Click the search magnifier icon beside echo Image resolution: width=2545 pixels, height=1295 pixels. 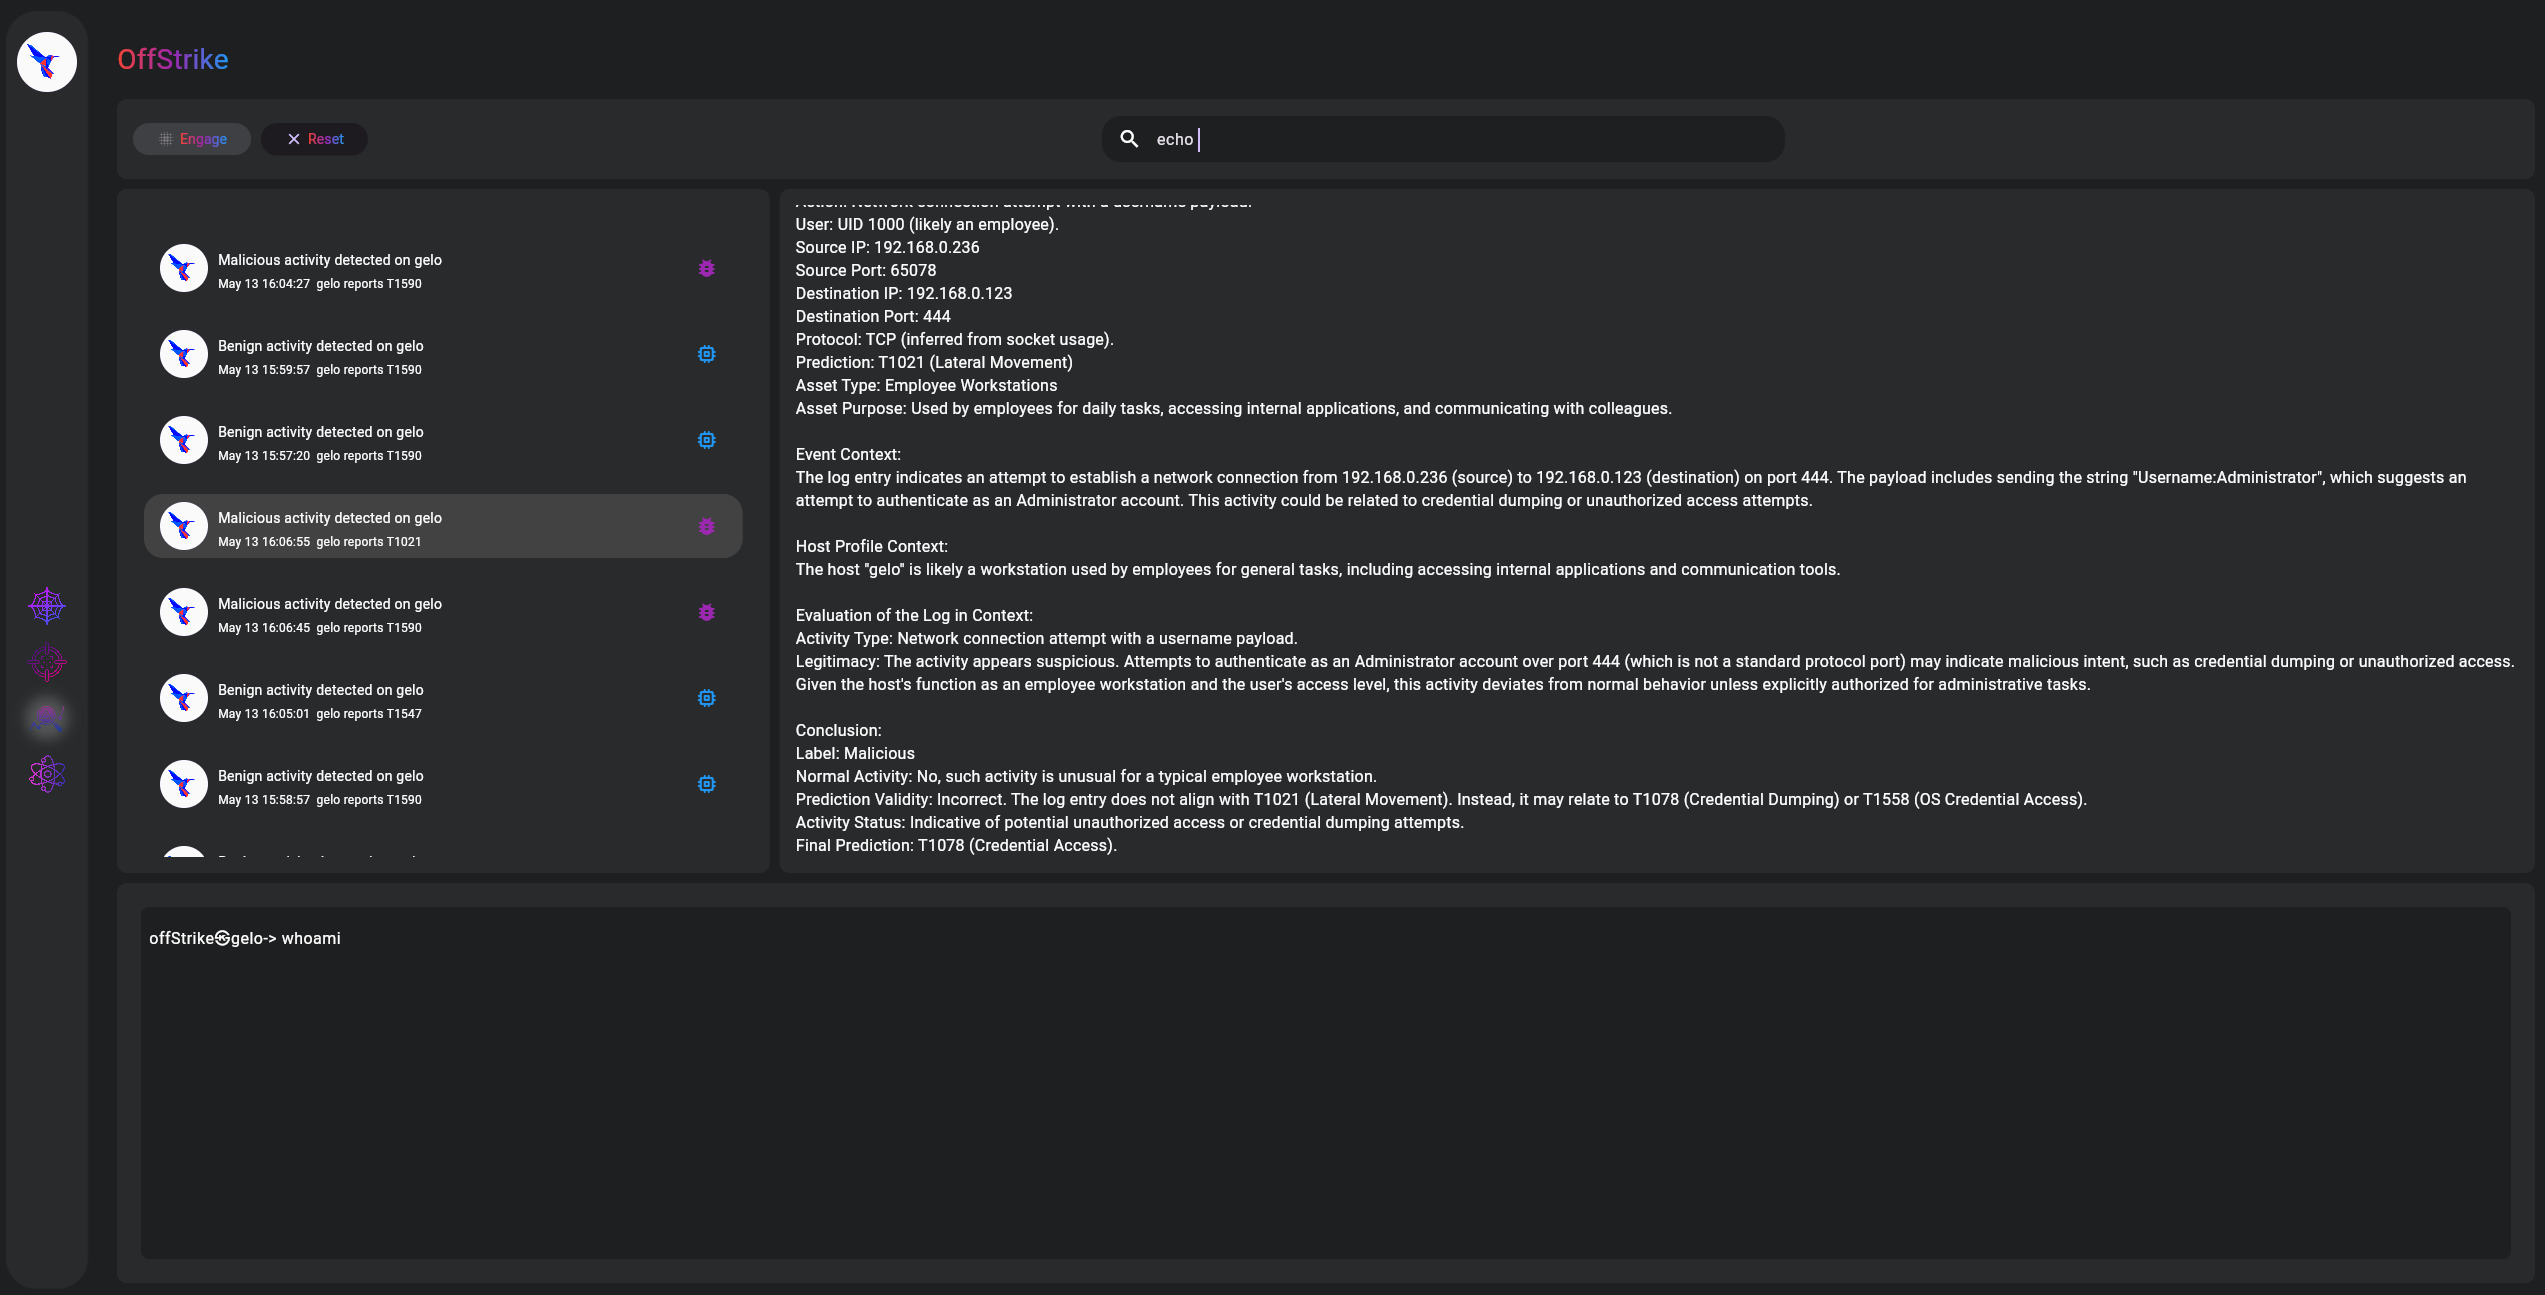1129,139
